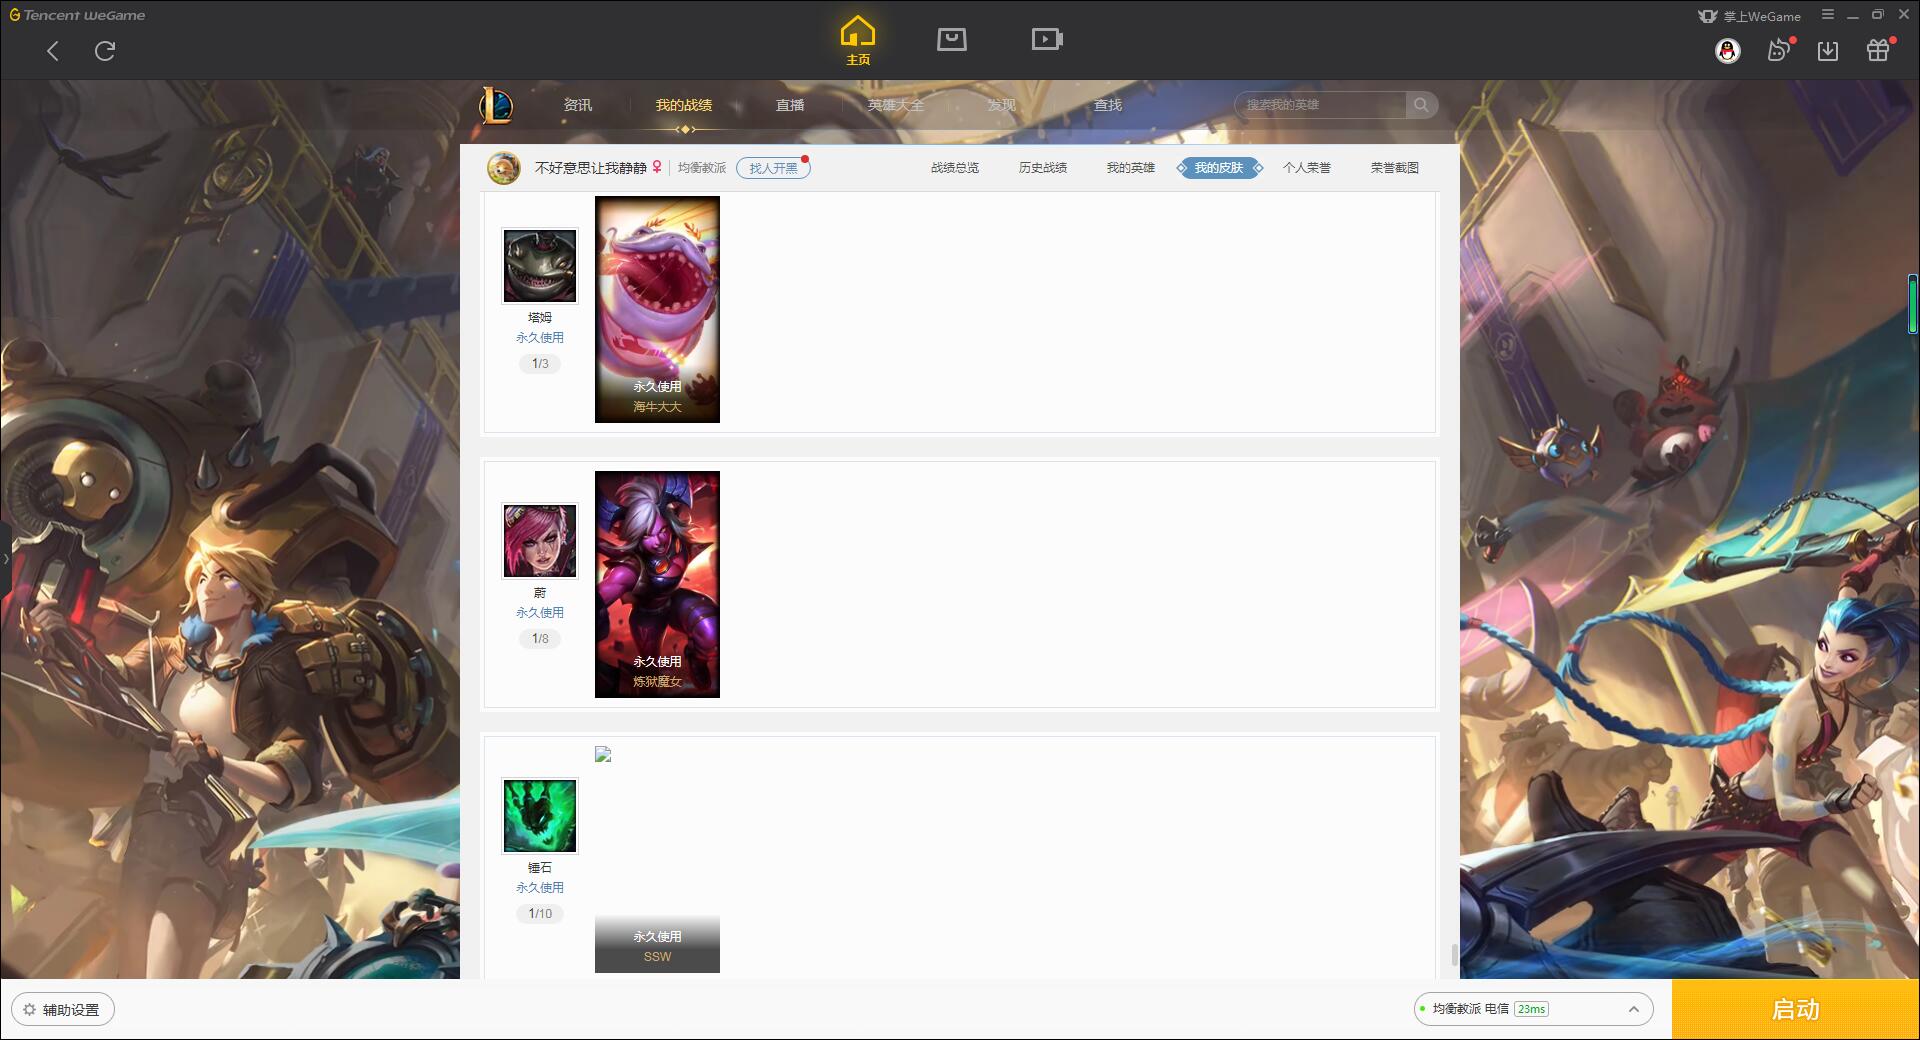Image resolution: width=1920 pixels, height=1040 pixels.
Task: Click the player name 不好意思让我静静
Action: (591, 168)
